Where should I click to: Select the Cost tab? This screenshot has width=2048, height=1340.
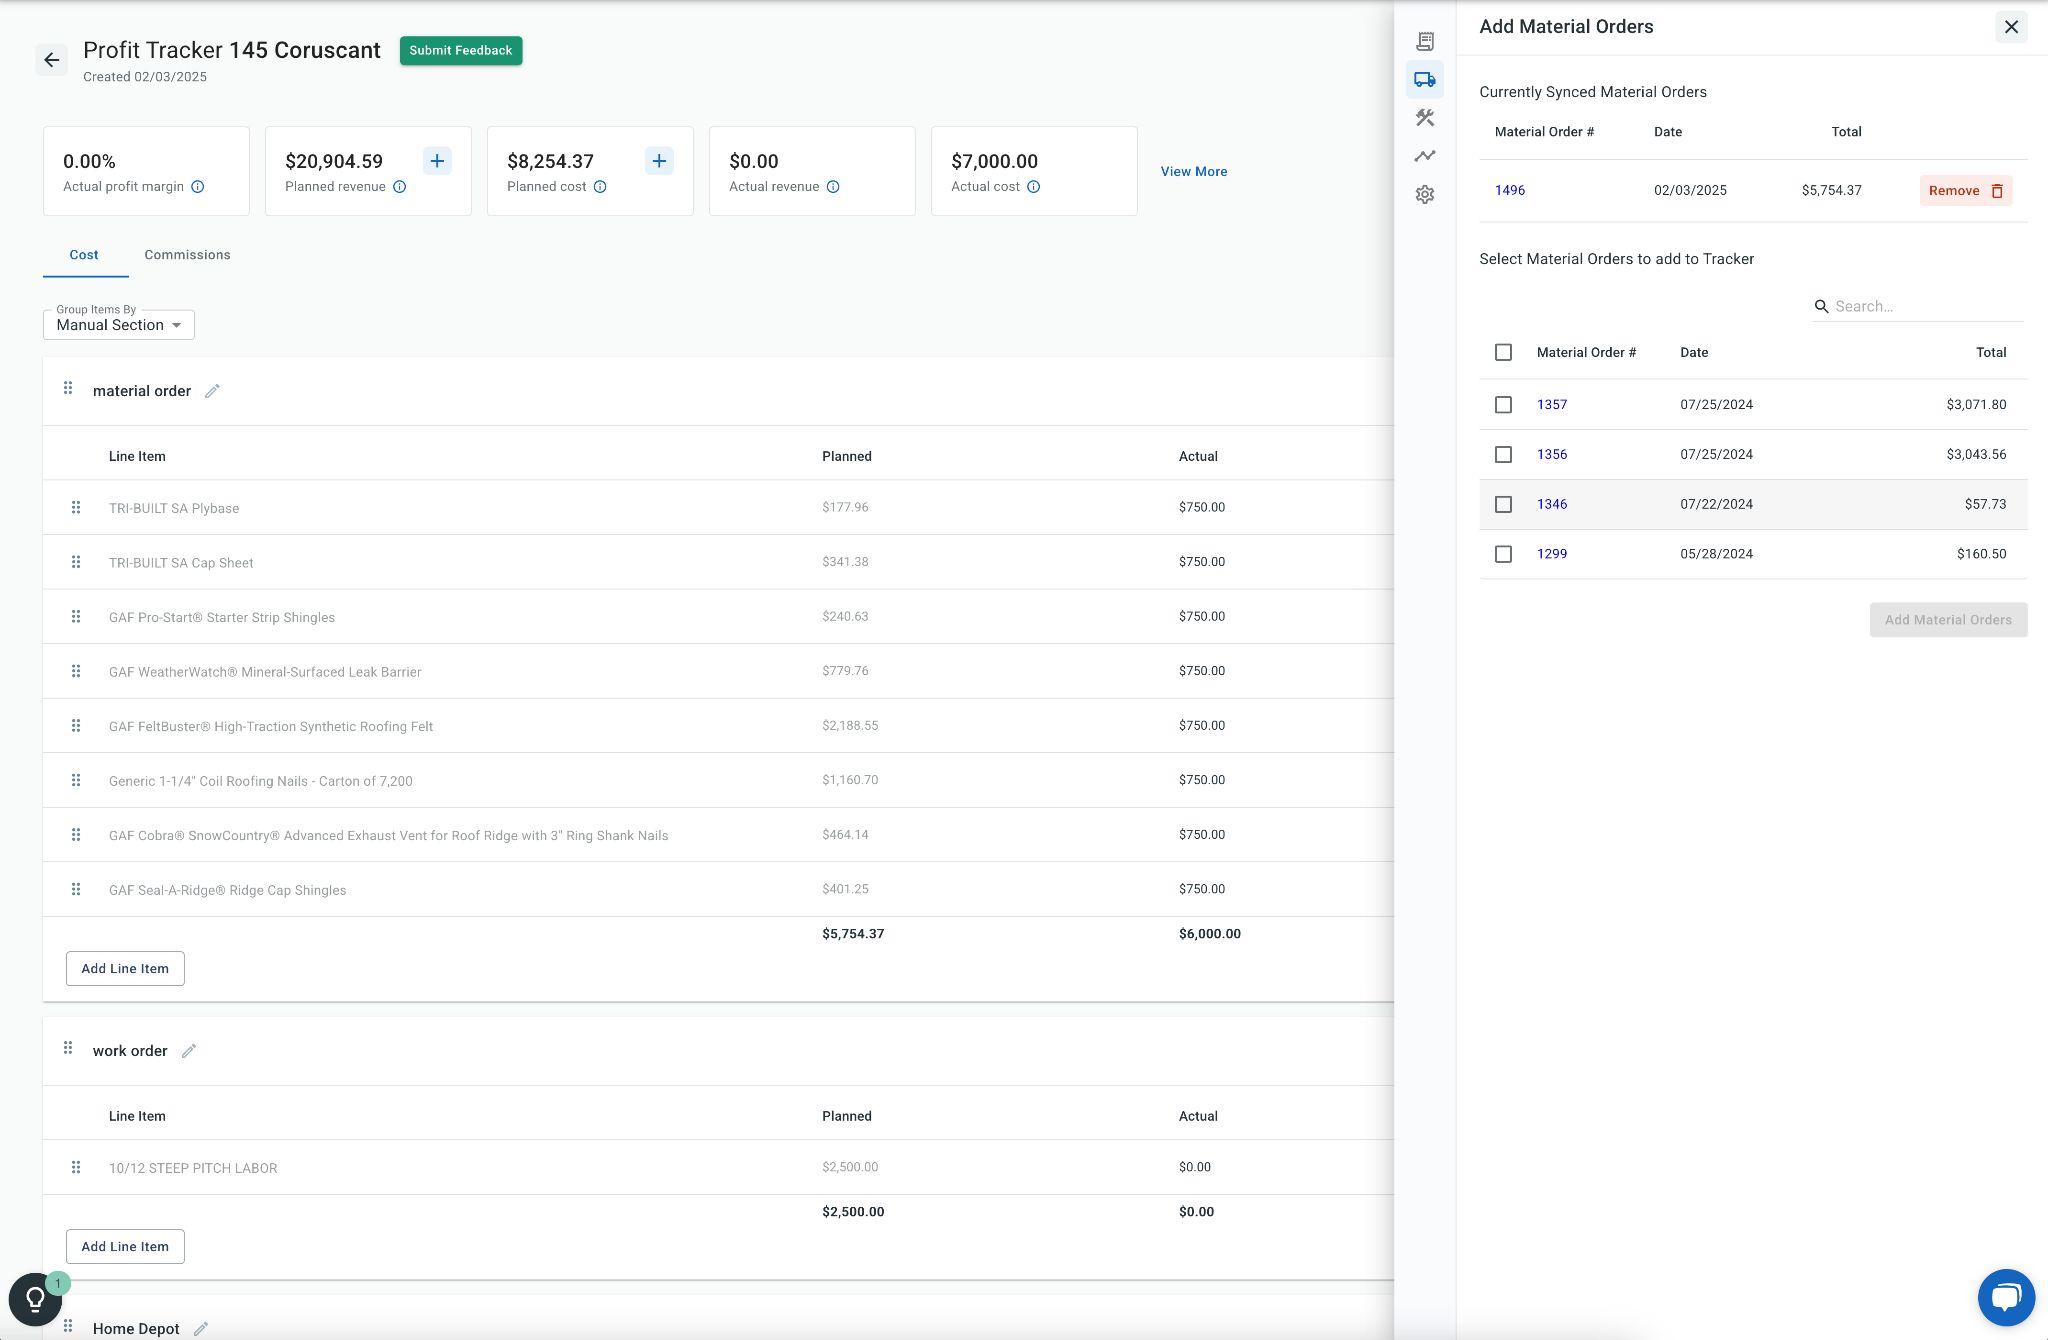pyautogui.click(x=84, y=255)
